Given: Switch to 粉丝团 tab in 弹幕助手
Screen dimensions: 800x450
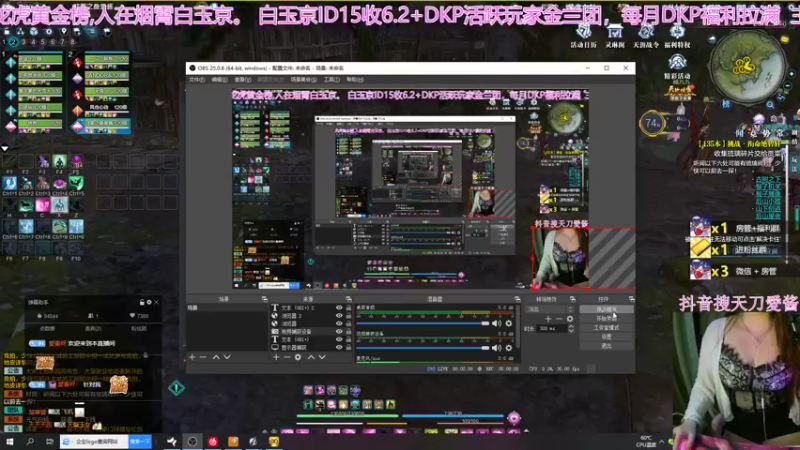Looking at the screenshot, I should [139, 329].
